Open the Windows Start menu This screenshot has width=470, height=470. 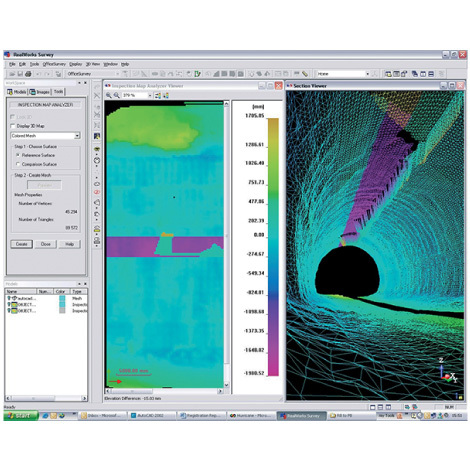click(21, 416)
